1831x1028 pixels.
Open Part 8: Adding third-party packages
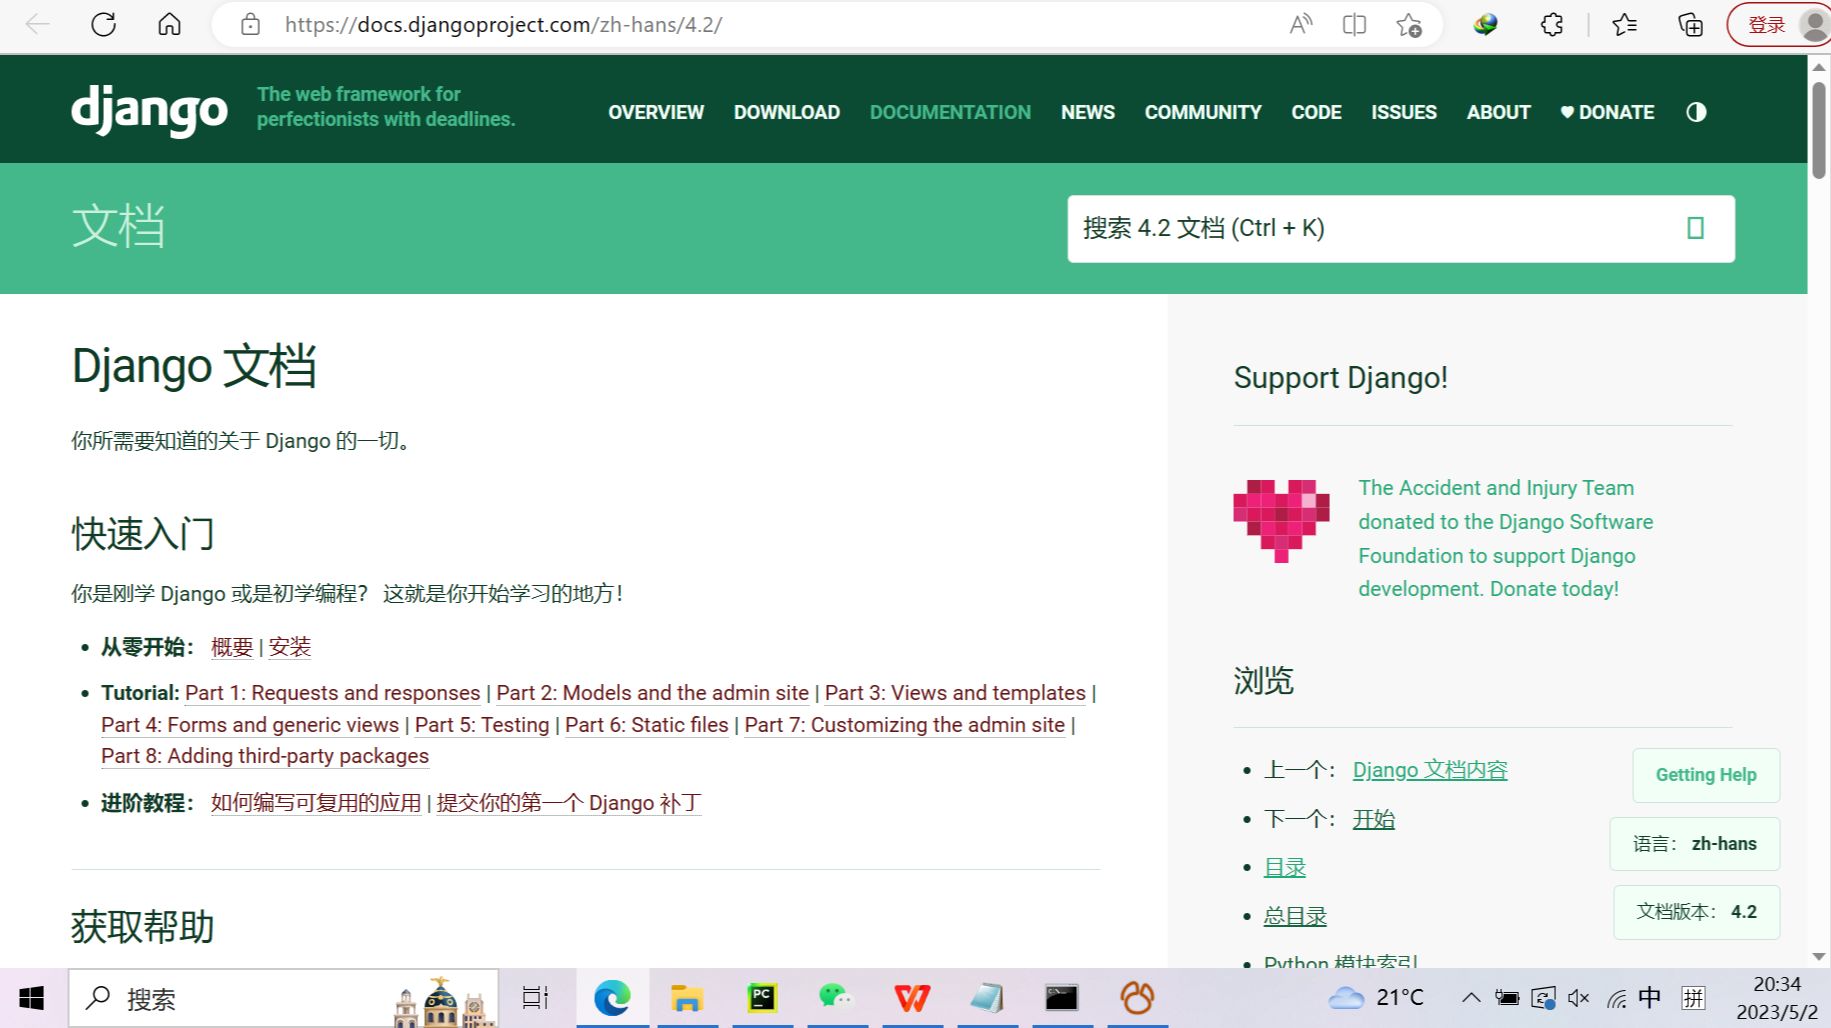265,756
